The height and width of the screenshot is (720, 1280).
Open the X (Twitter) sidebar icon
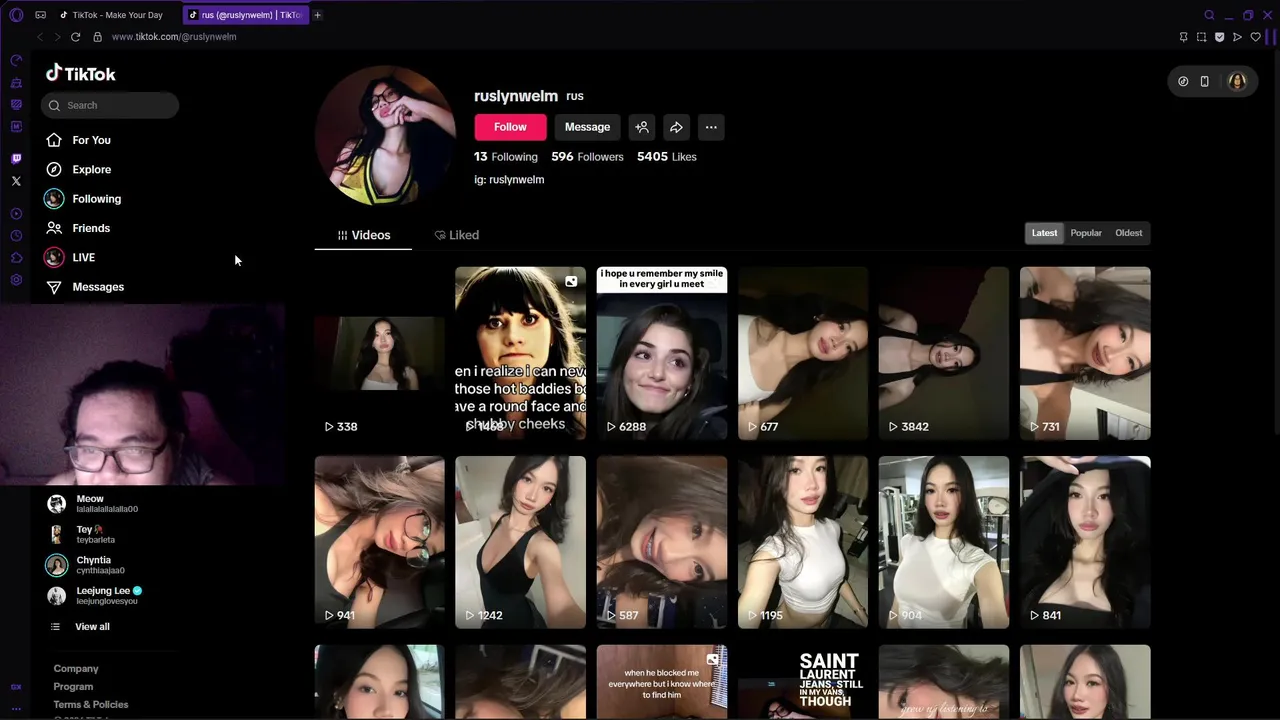click(16, 181)
